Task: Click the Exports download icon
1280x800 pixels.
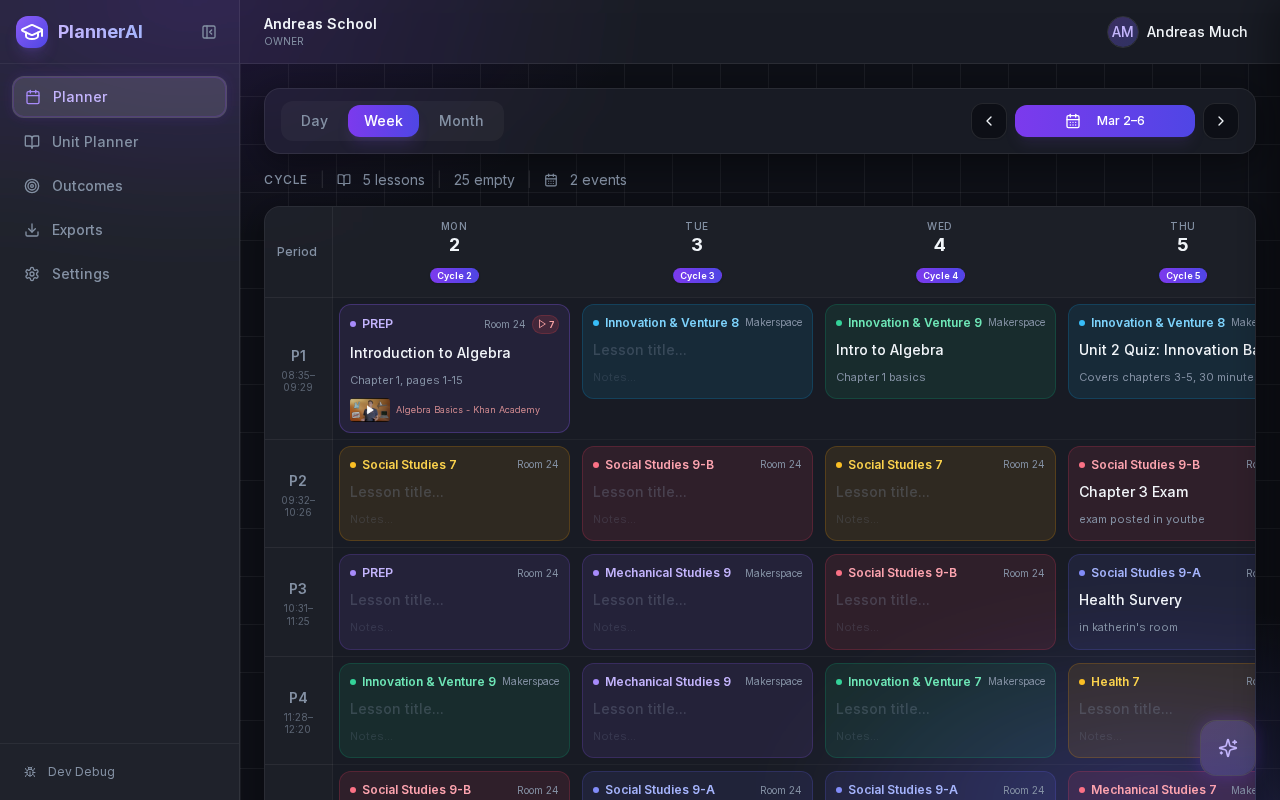Action: 32,230
